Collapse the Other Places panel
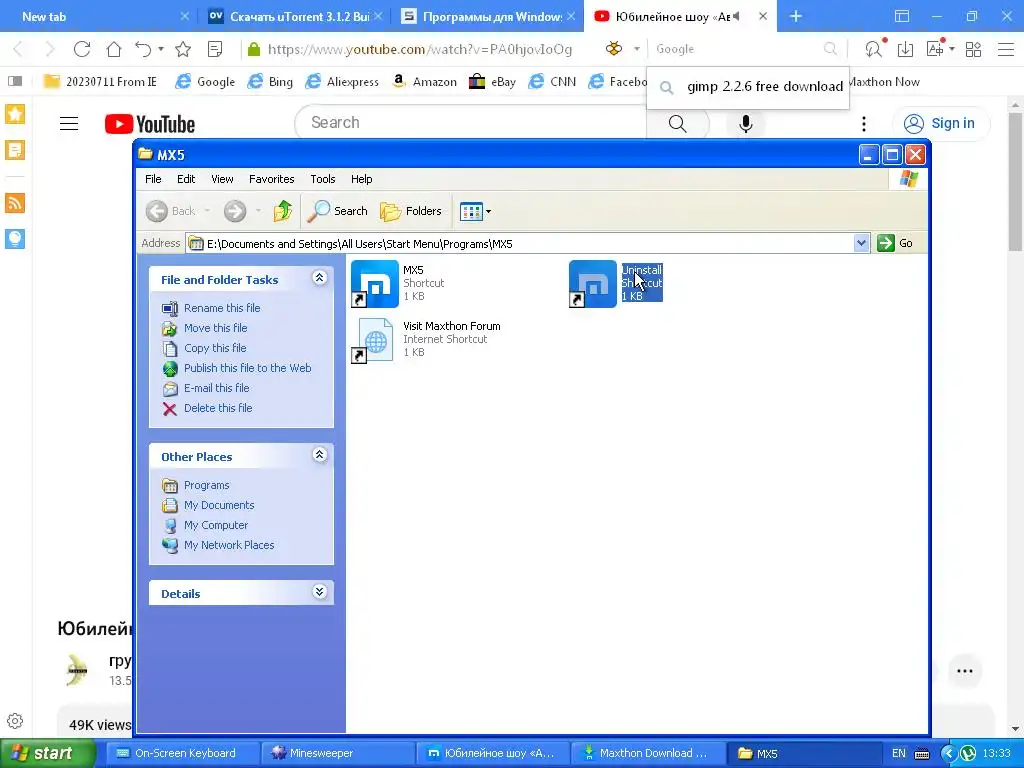Screen dimensions: 1024x768 (x=319, y=455)
